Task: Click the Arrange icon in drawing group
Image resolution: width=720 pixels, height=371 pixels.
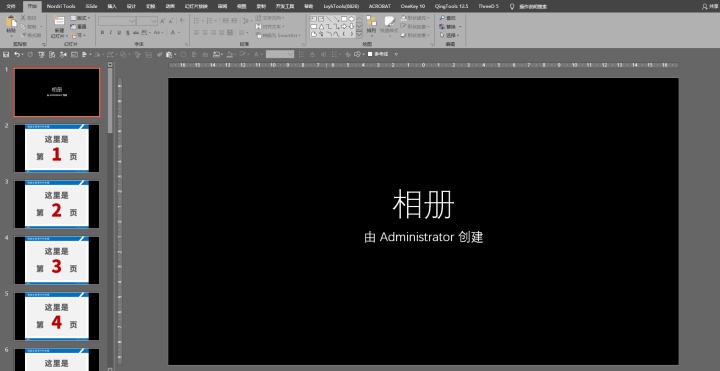Action: click(x=371, y=22)
